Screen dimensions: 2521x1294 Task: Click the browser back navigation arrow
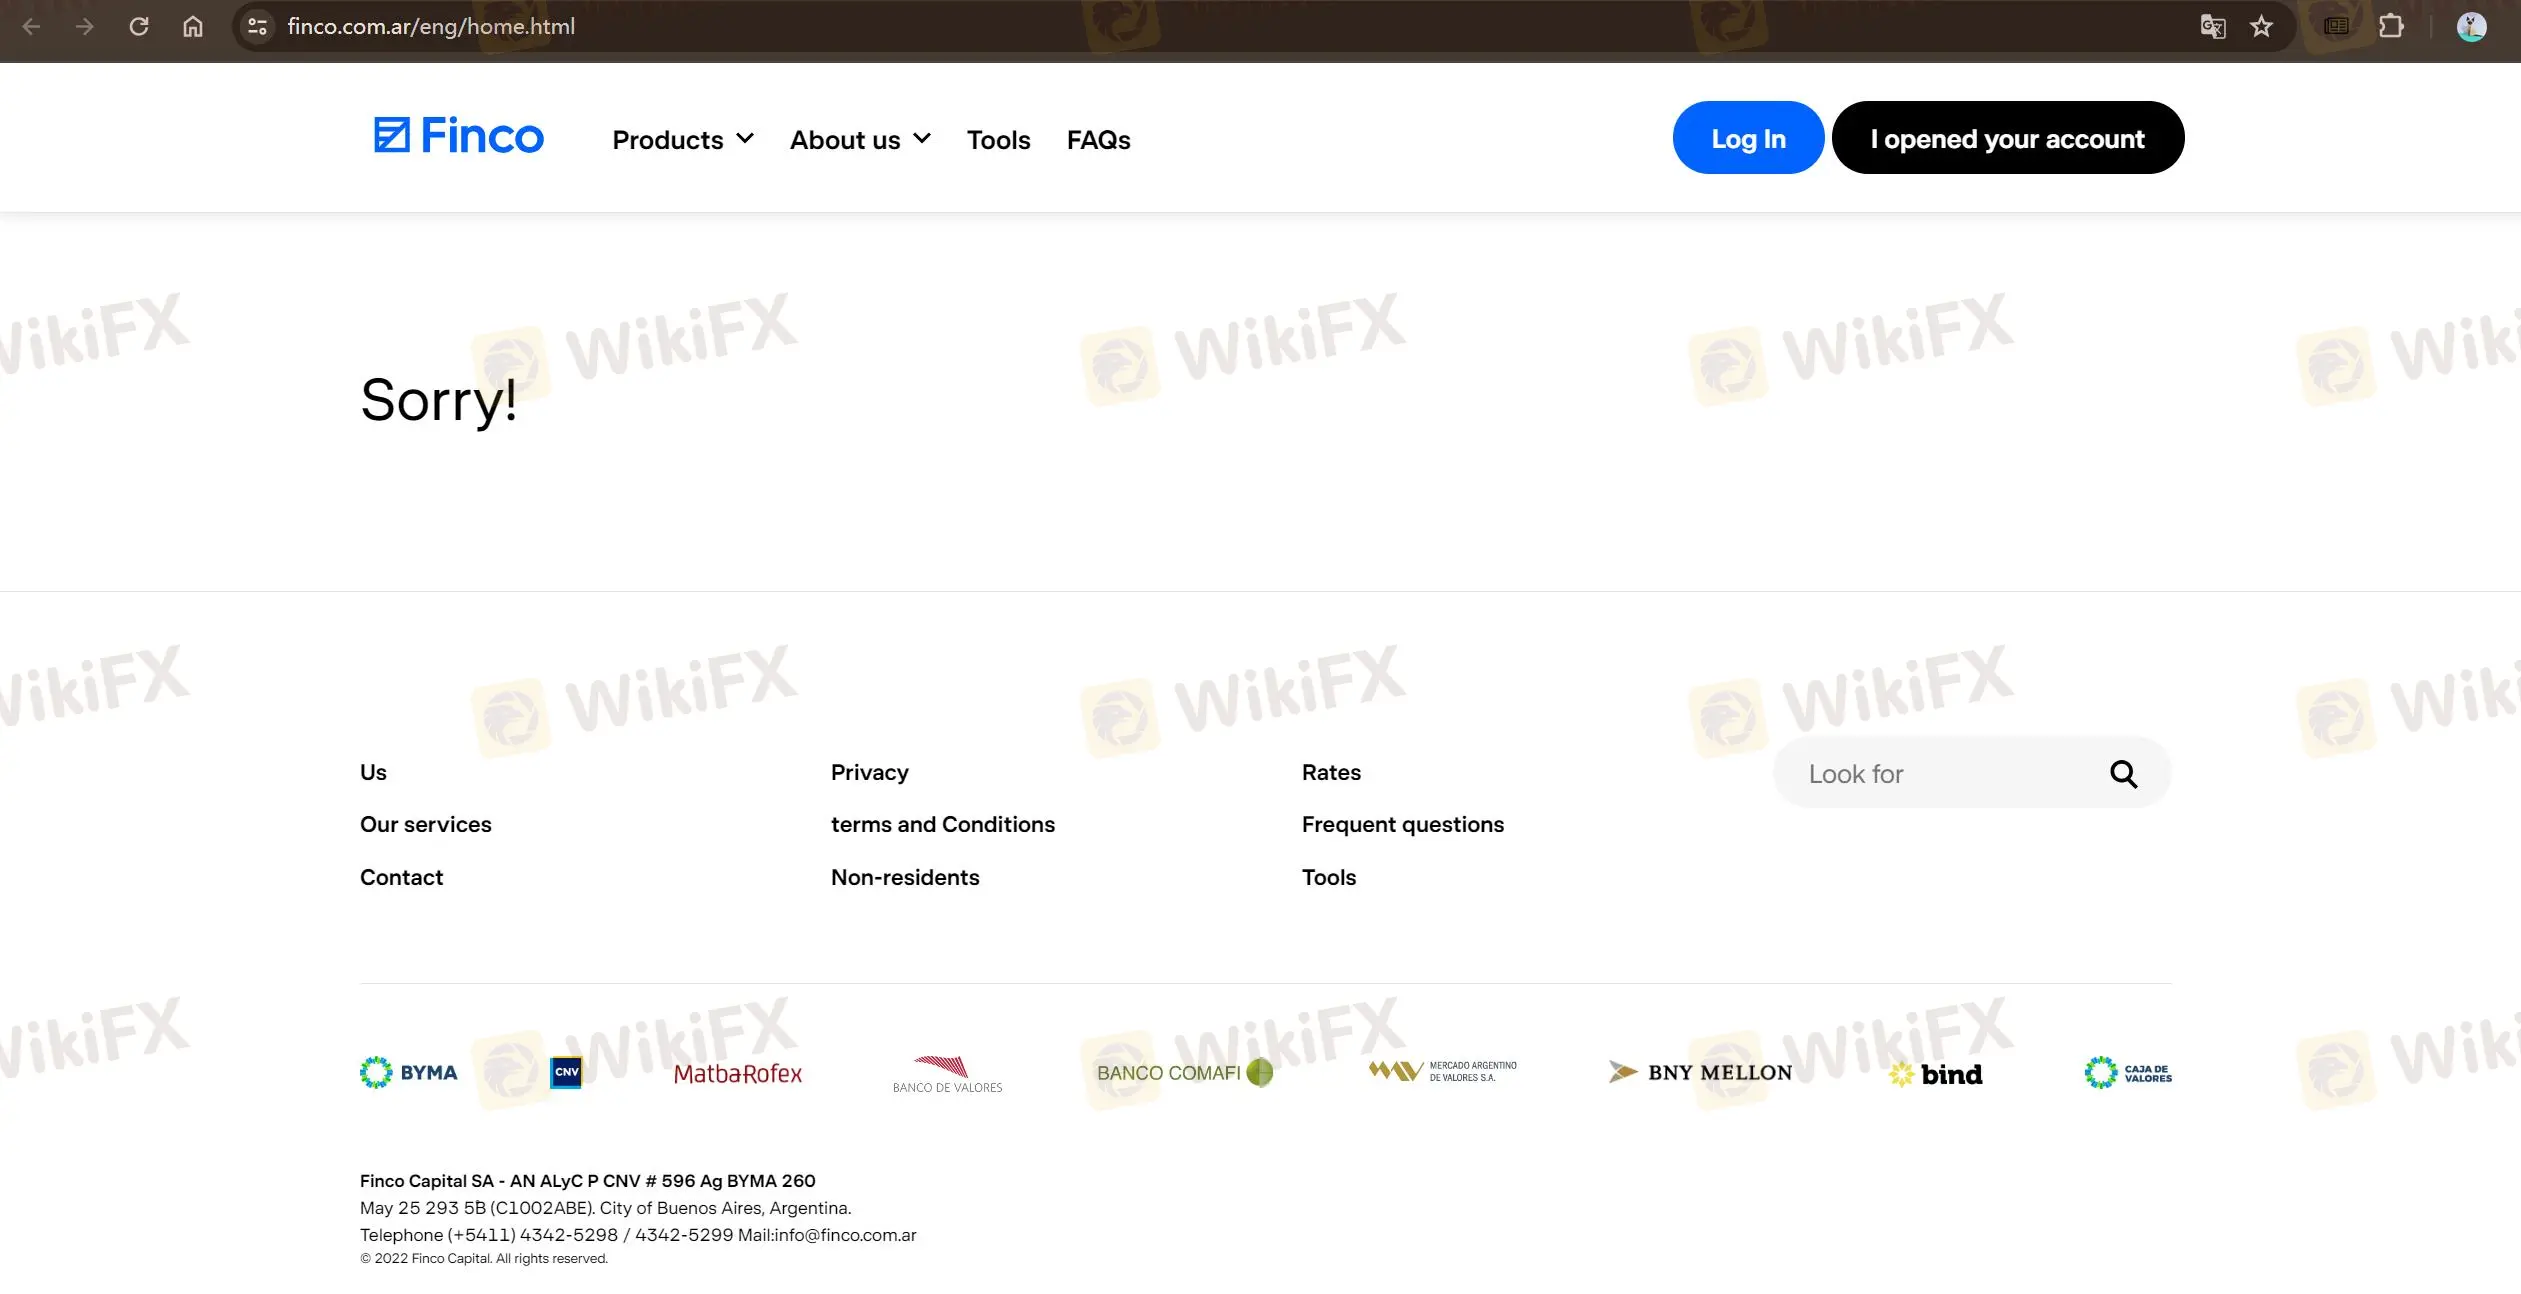coord(31,26)
